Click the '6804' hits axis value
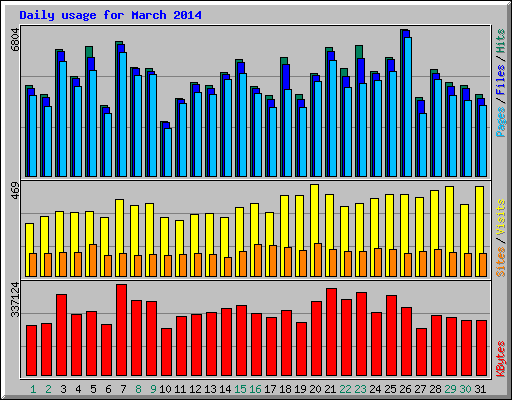Image resolution: width=512 pixels, height=400 pixels. pos(15,40)
